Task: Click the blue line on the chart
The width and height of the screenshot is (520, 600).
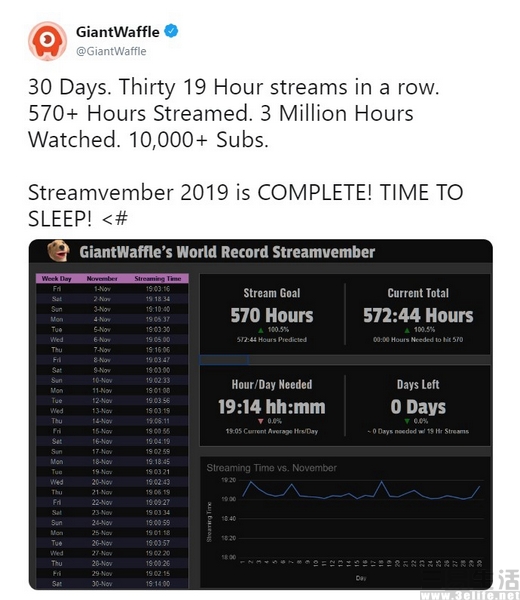Action: [x=362, y=491]
